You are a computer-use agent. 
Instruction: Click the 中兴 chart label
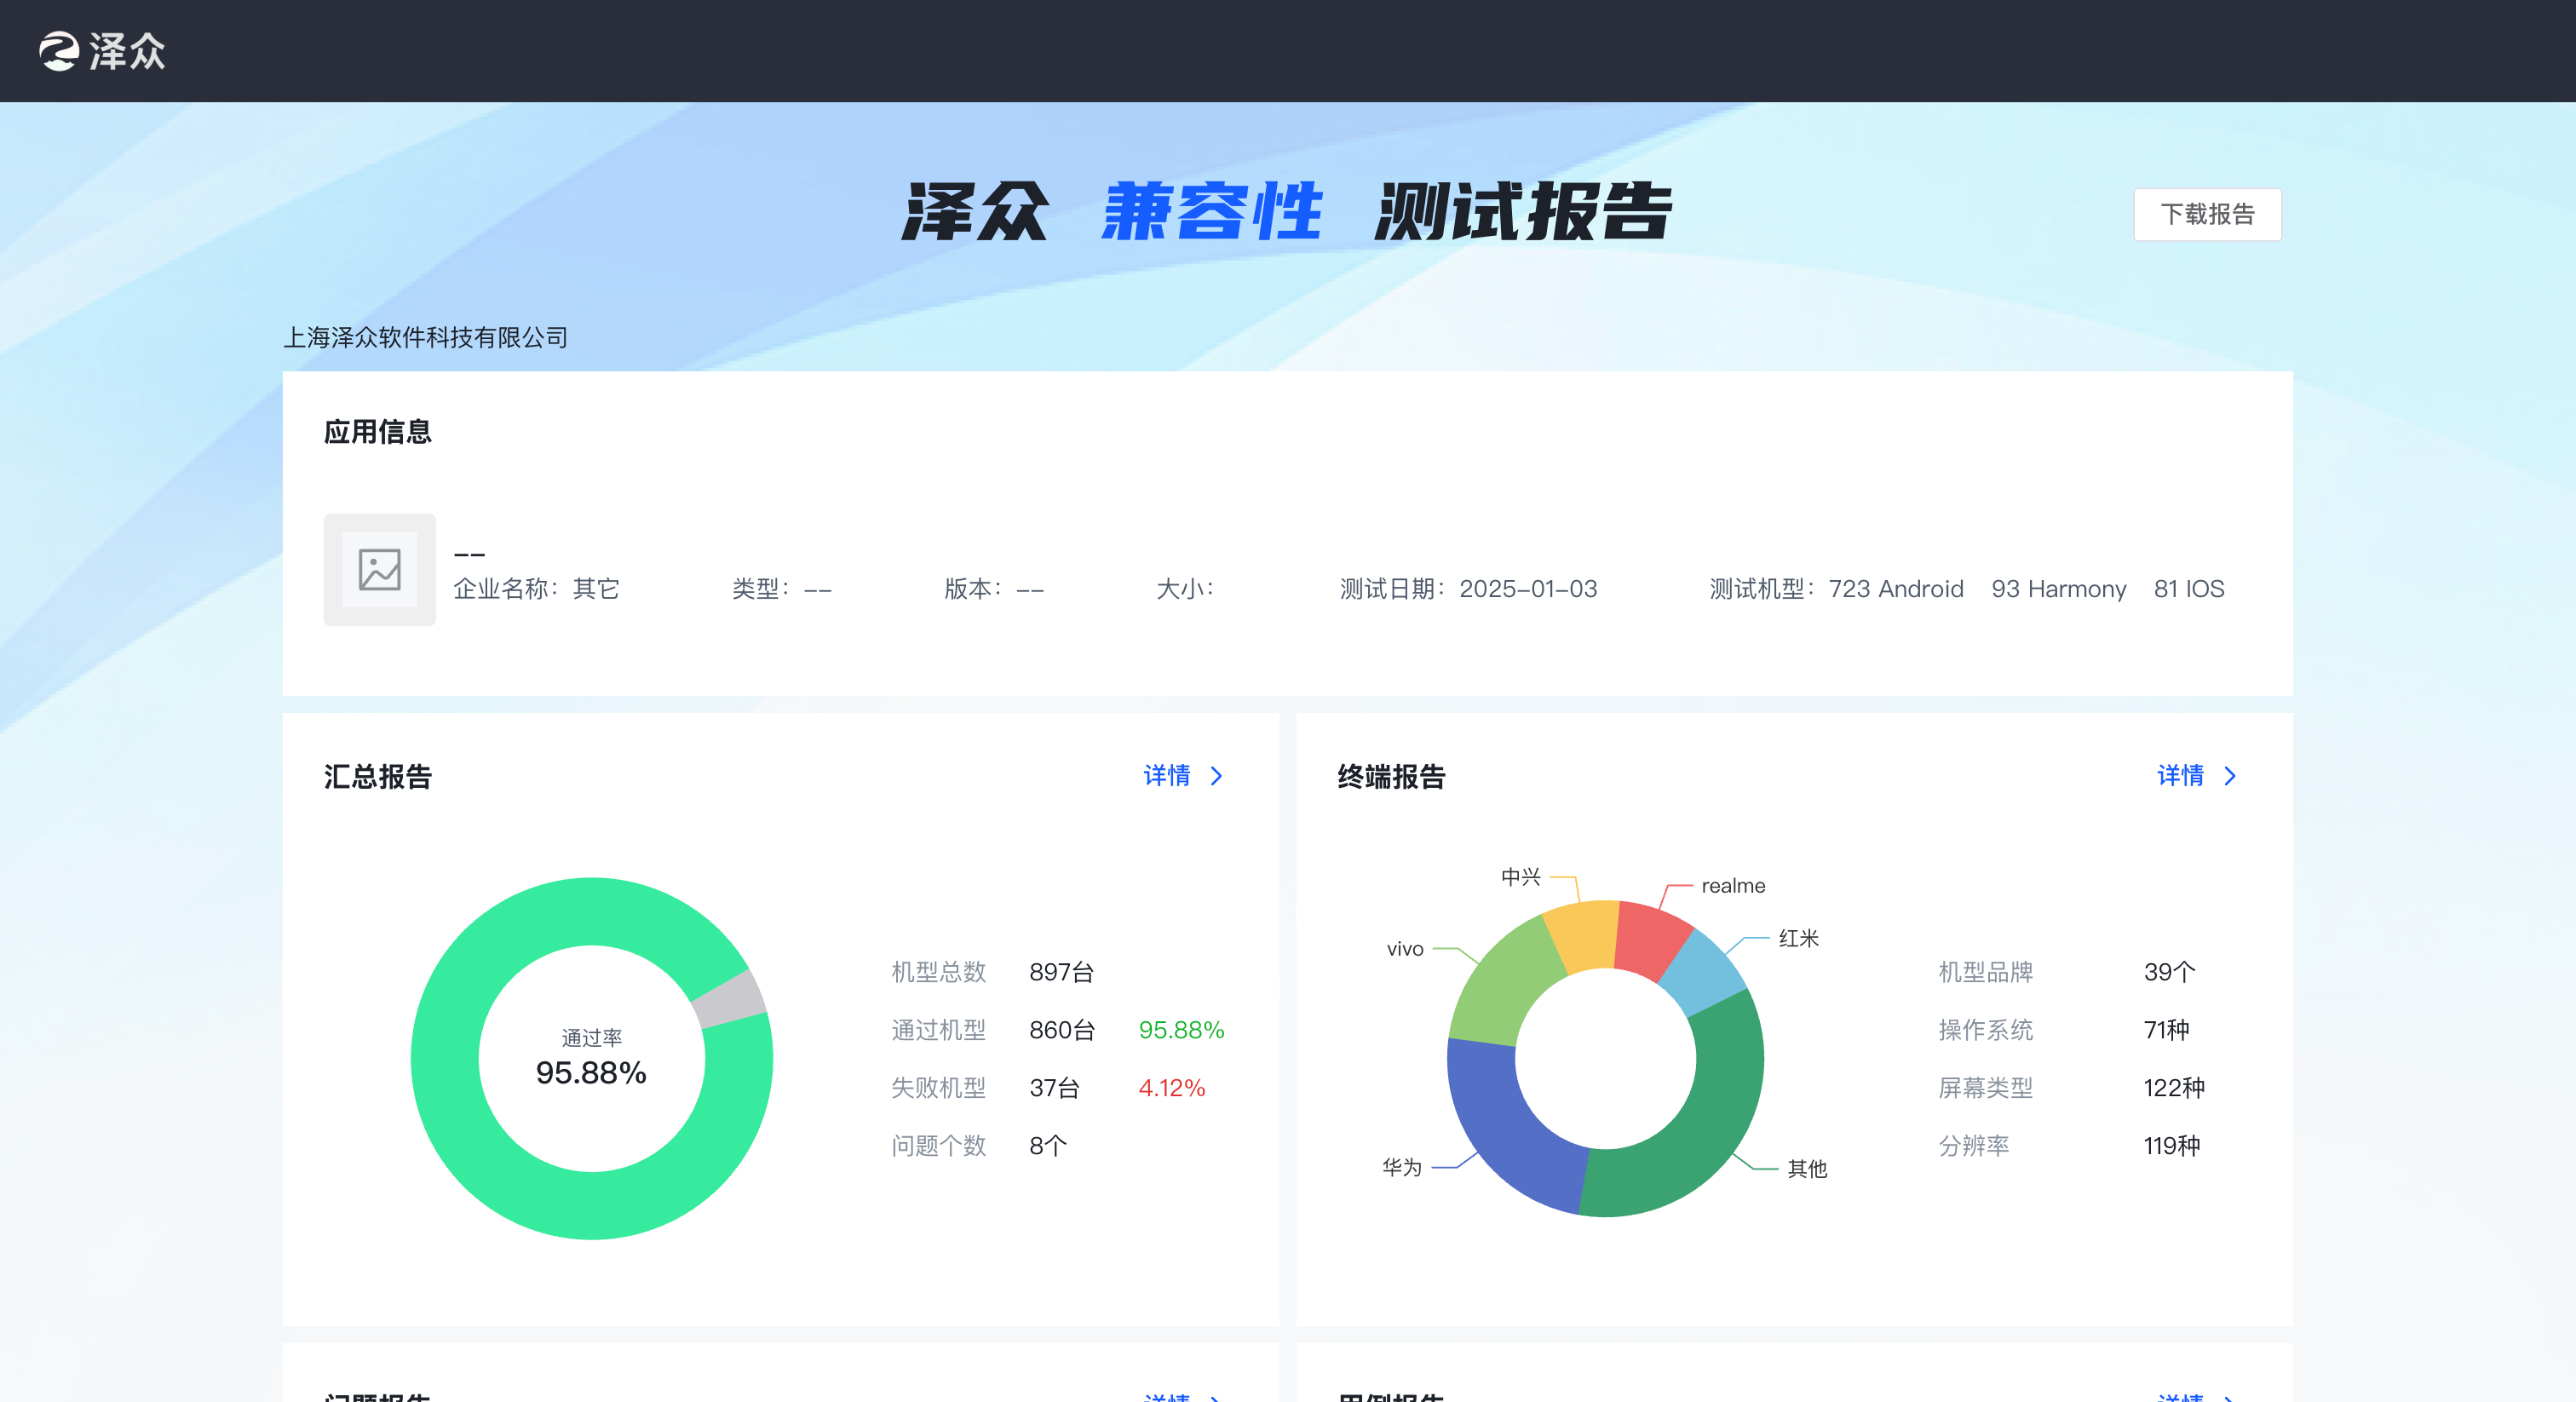[1520, 876]
